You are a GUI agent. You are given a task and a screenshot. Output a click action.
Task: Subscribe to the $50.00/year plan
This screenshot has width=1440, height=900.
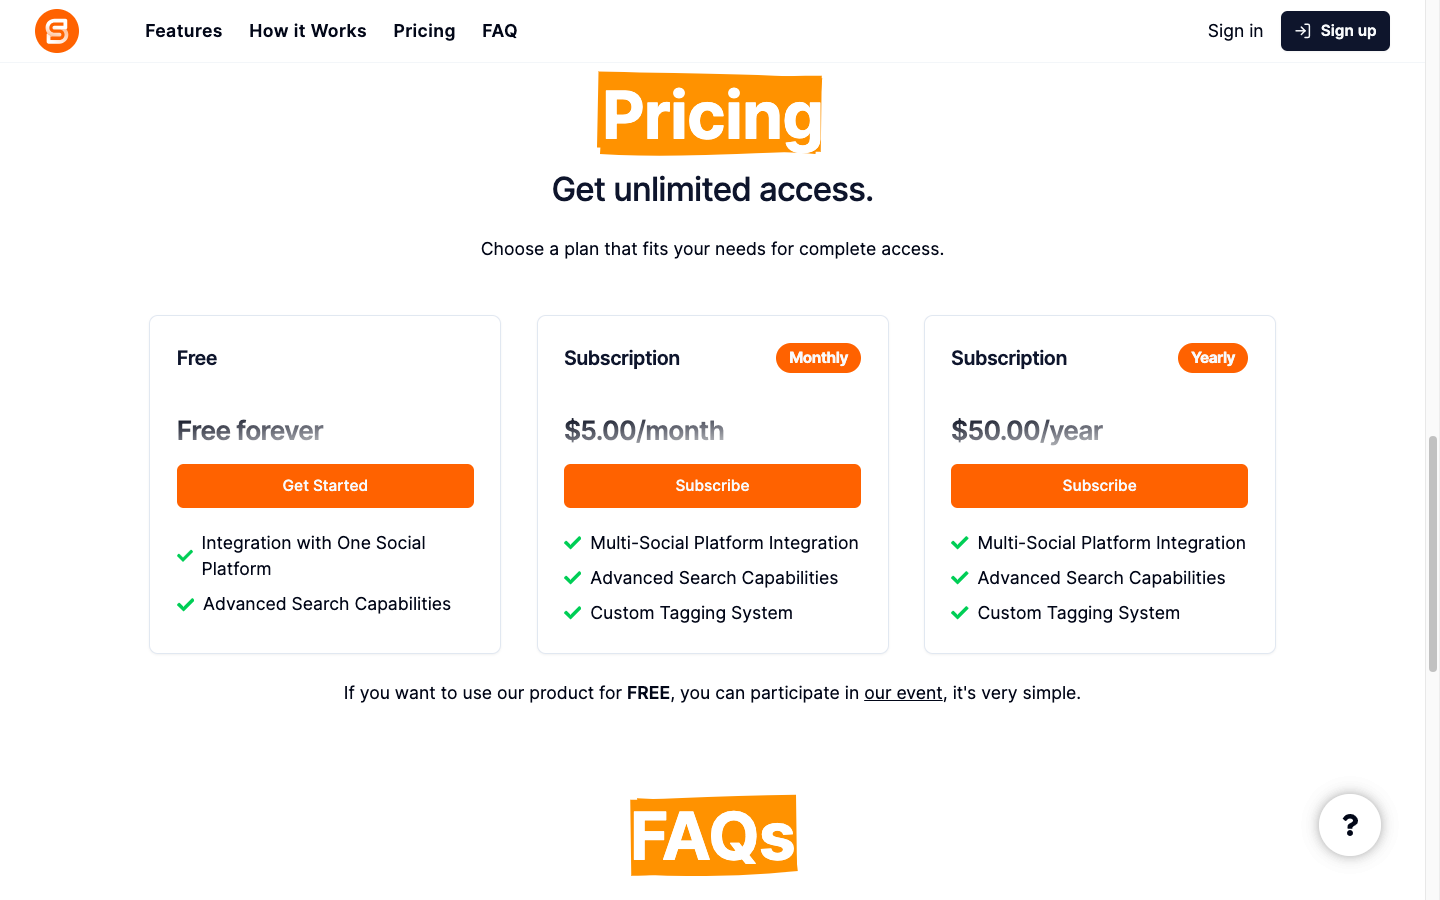coord(1099,486)
